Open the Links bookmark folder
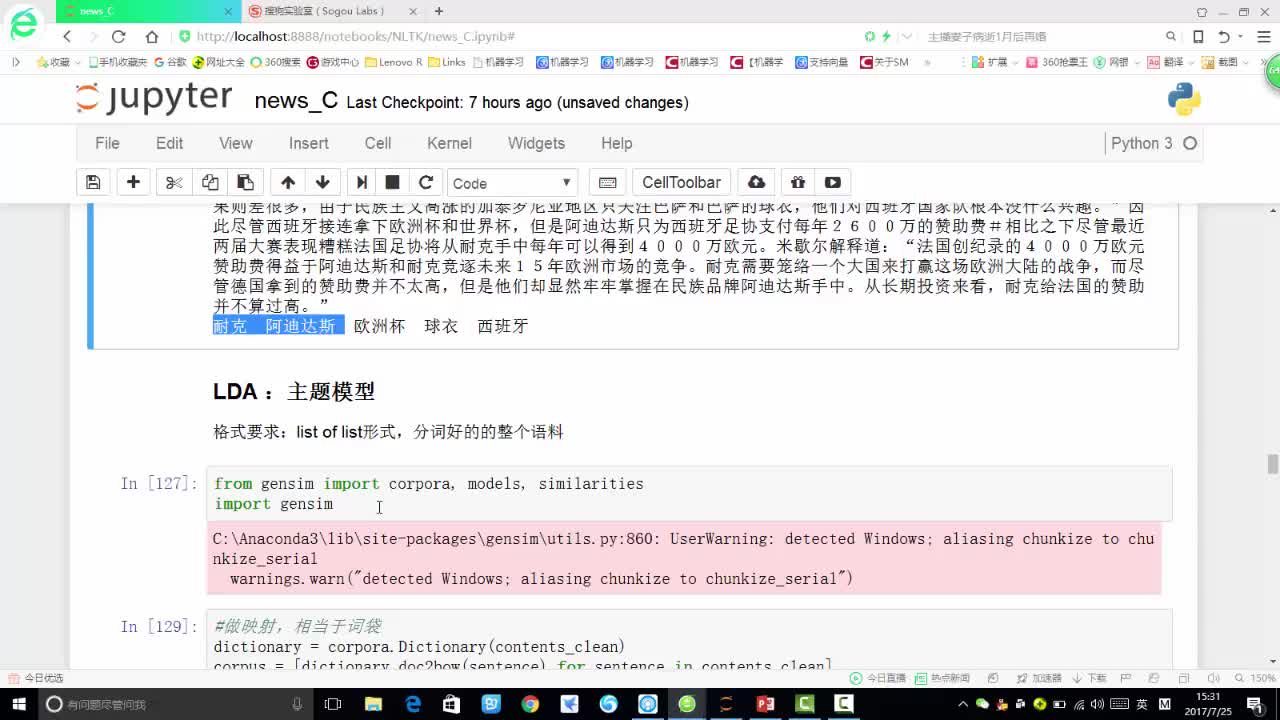Viewport: 1280px width, 720px height. point(447,62)
